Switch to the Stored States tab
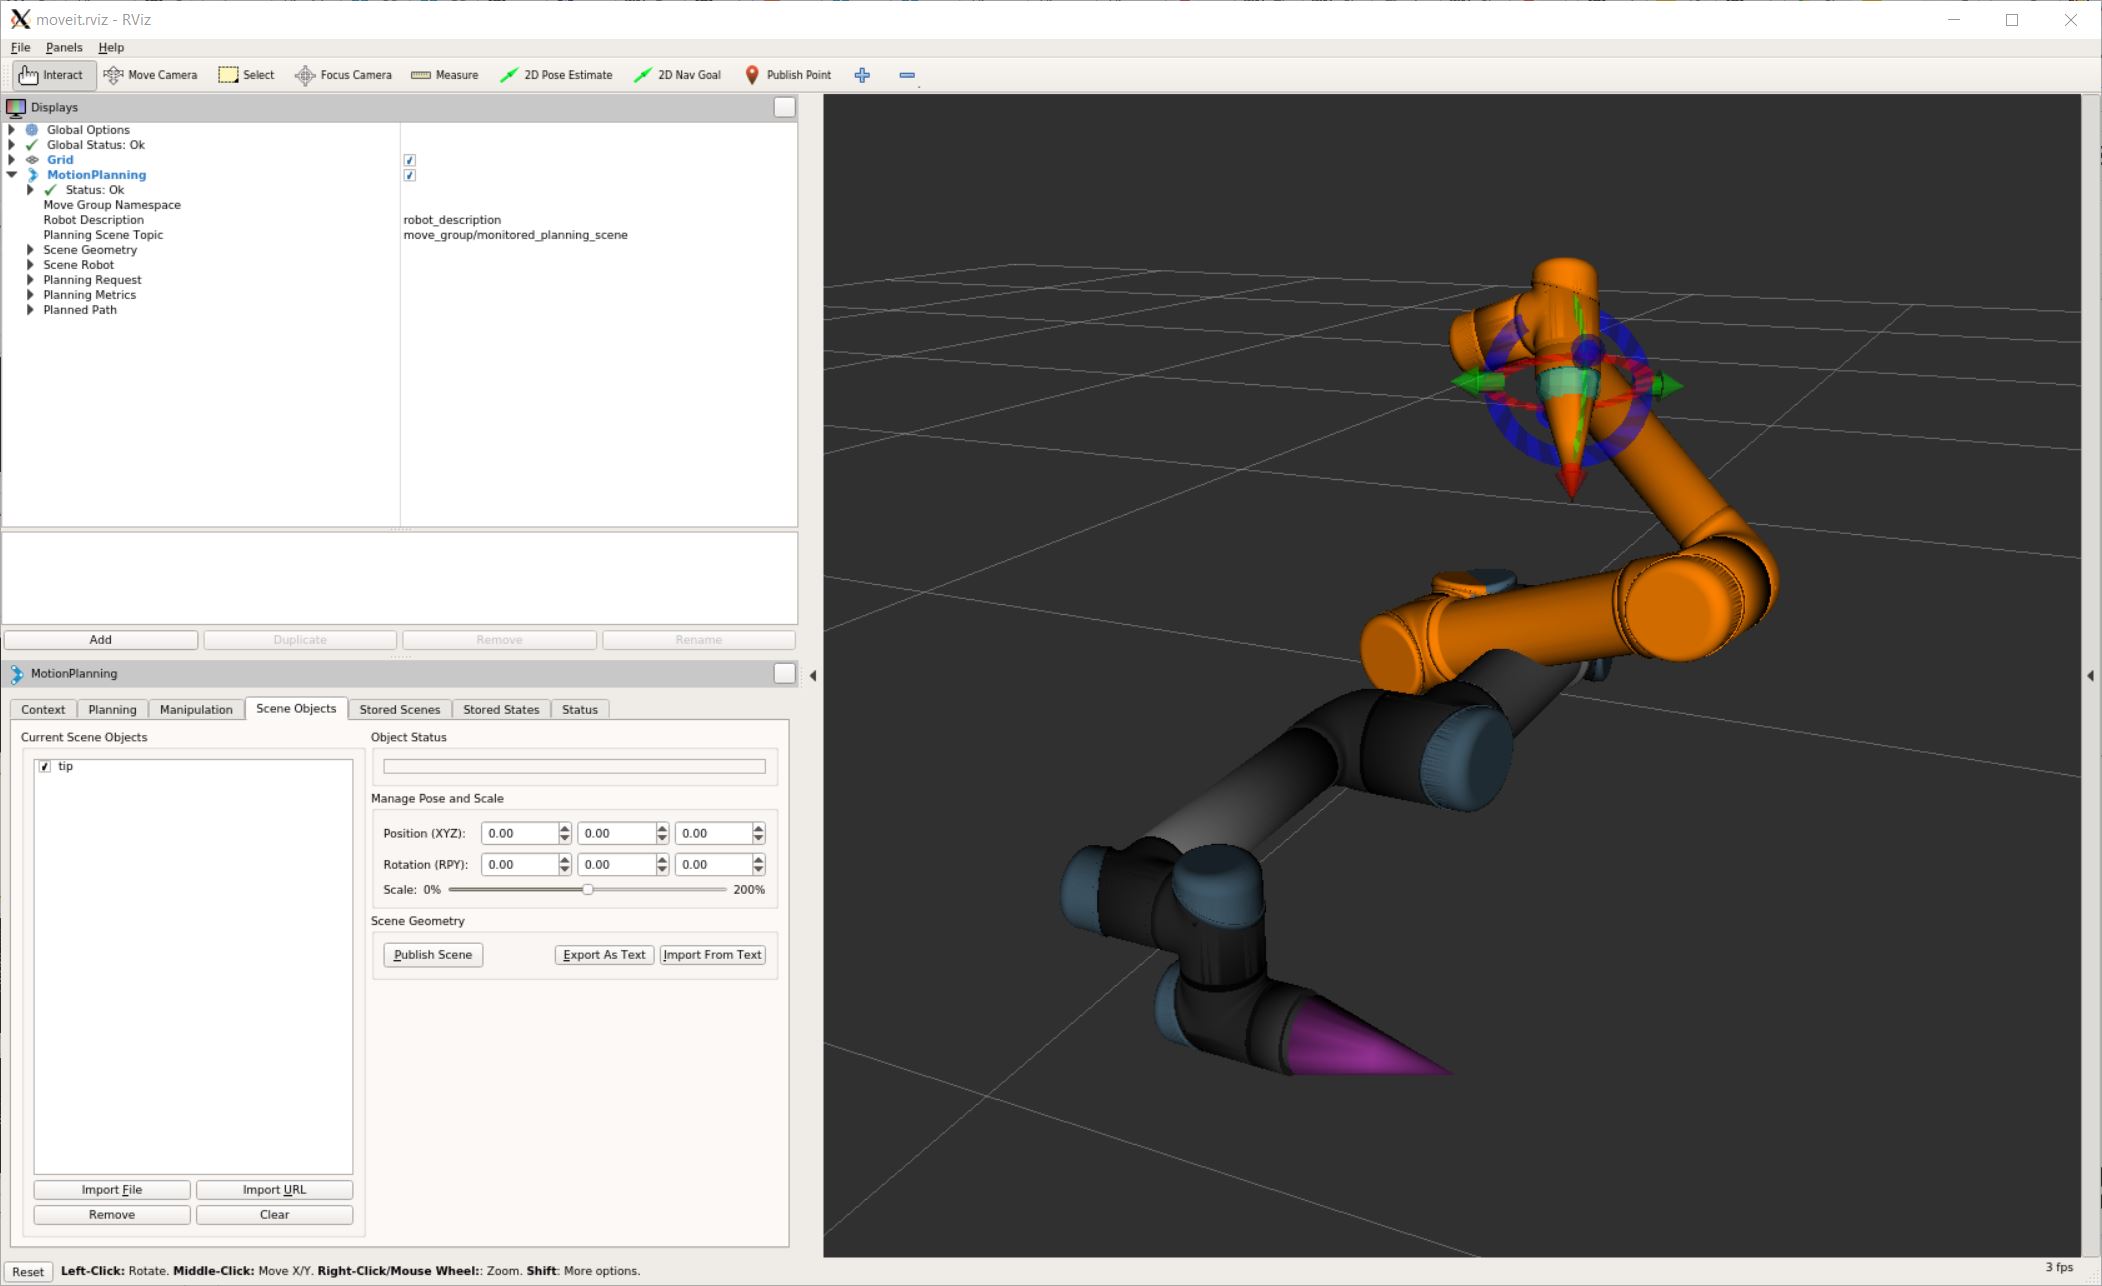The height and width of the screenshot is (1286, 2102). click(501, 708)
